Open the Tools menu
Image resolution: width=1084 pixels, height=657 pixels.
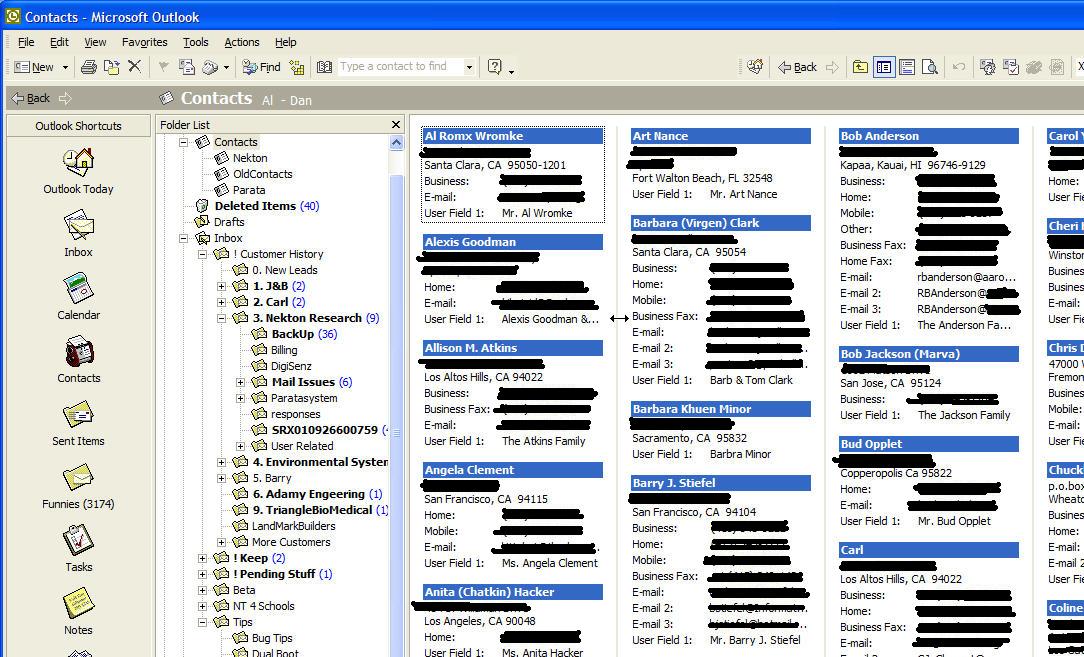(x=196, y=42)
